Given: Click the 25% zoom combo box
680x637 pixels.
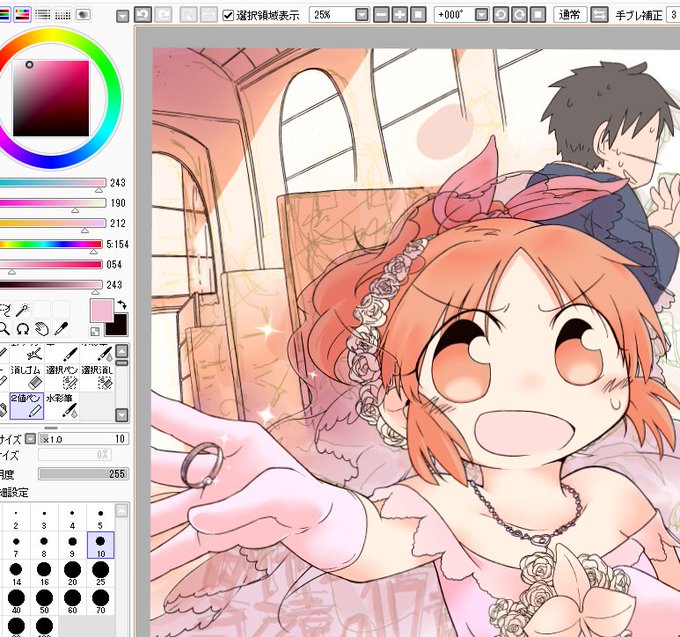Looking at the screenshot, I should pos(339,15).
